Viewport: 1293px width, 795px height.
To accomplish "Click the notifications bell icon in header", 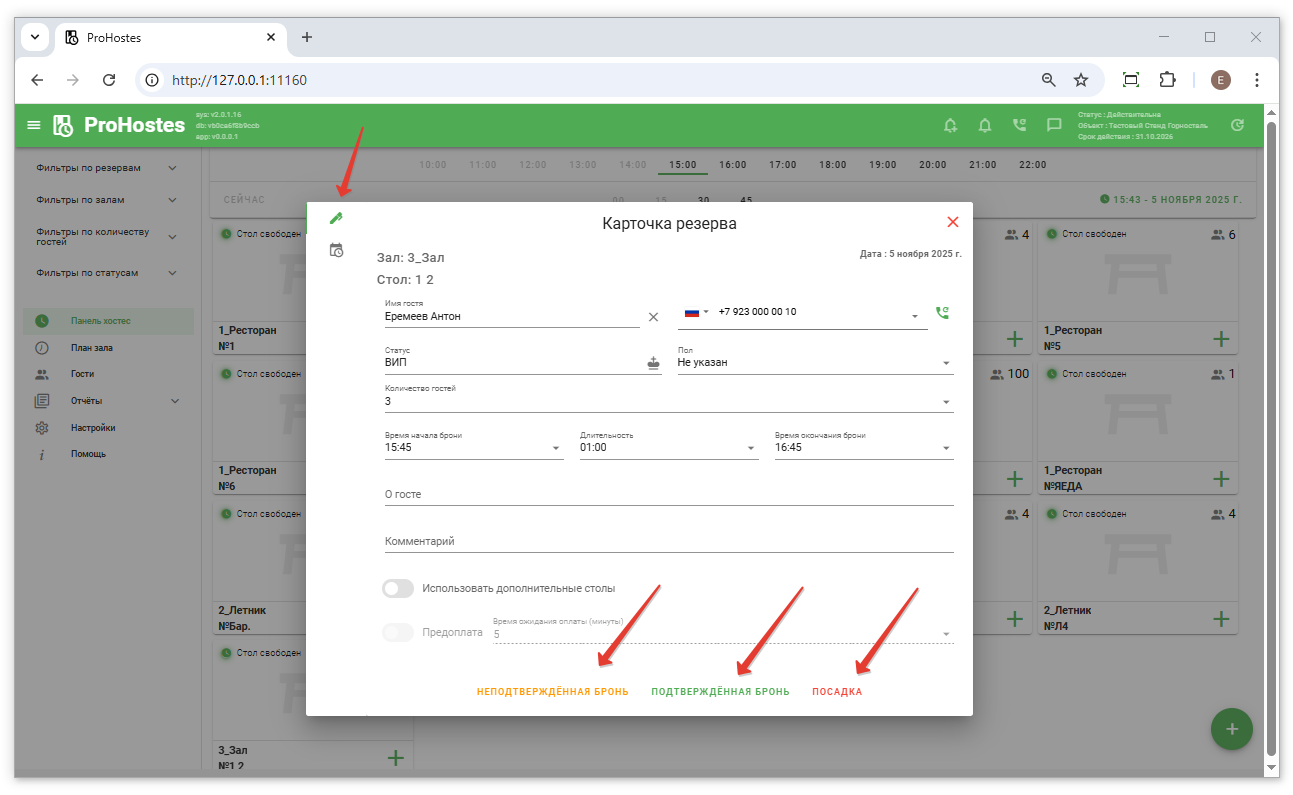I will point(985,125).
